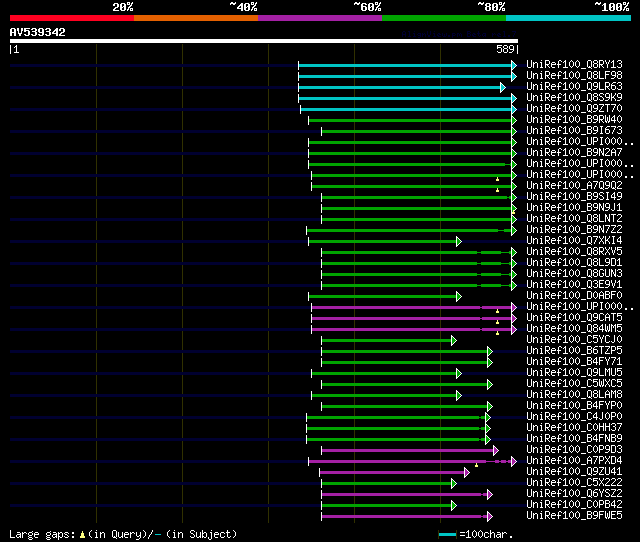Click the arrowhead ending the B9FWE5 alignment
640x542 pixels.
[490, 517]
